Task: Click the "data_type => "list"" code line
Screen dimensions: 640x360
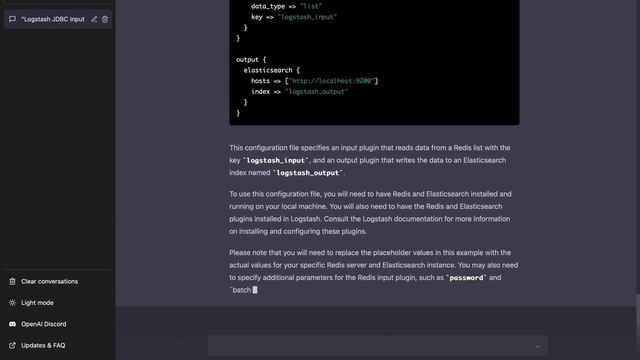Action: [x=287, y=6]
